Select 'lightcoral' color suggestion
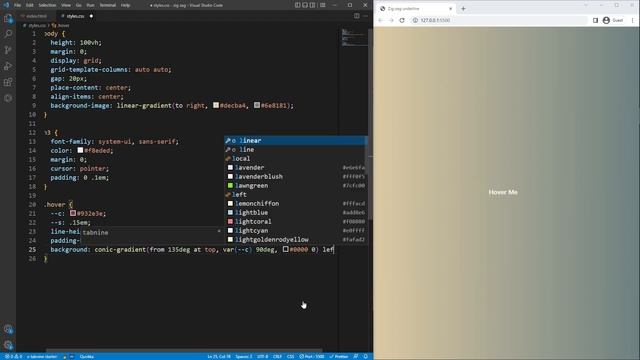The image size is (640, 360). click(296, 221)
